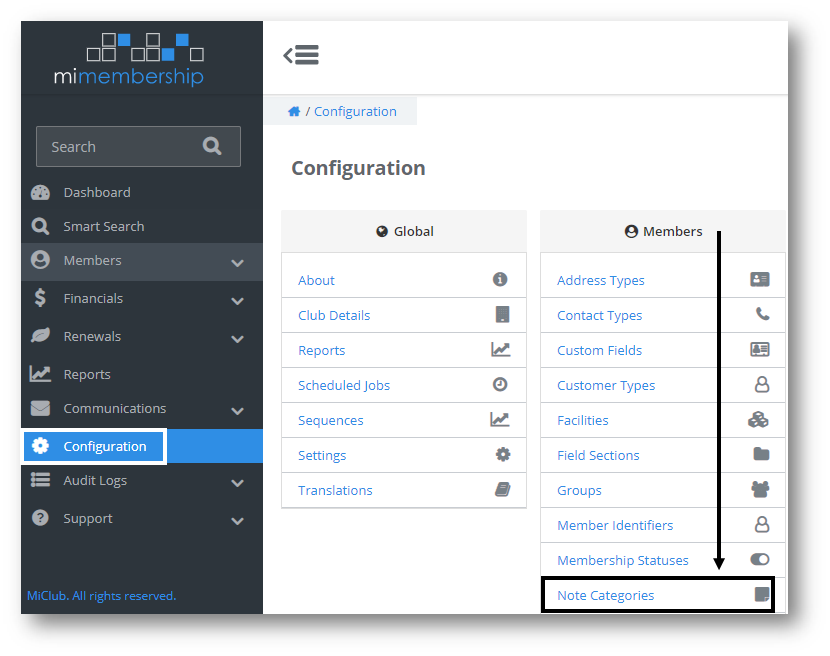The width and height of the screenshot is (830, 656).
Task: Expand the Communications menu
Action: click(108, 408)
